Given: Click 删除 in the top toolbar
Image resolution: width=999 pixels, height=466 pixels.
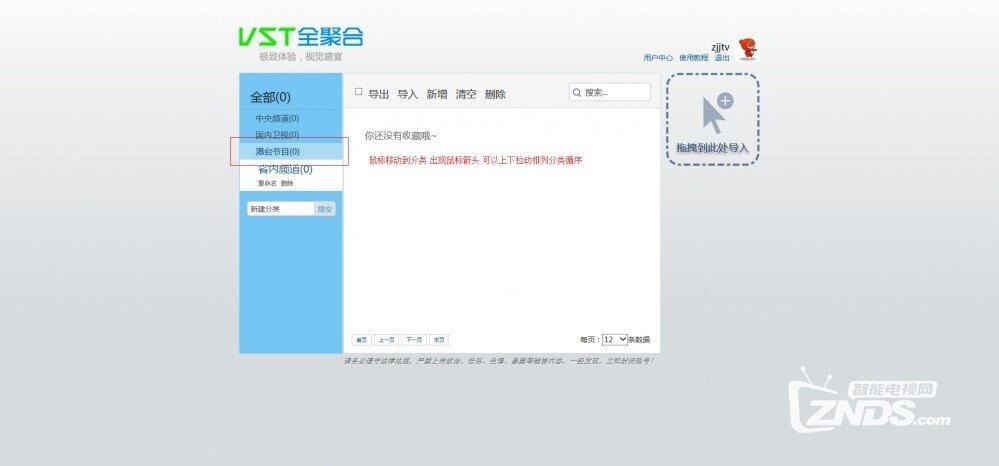Looking at the screenshot, I should coord(495,94).
